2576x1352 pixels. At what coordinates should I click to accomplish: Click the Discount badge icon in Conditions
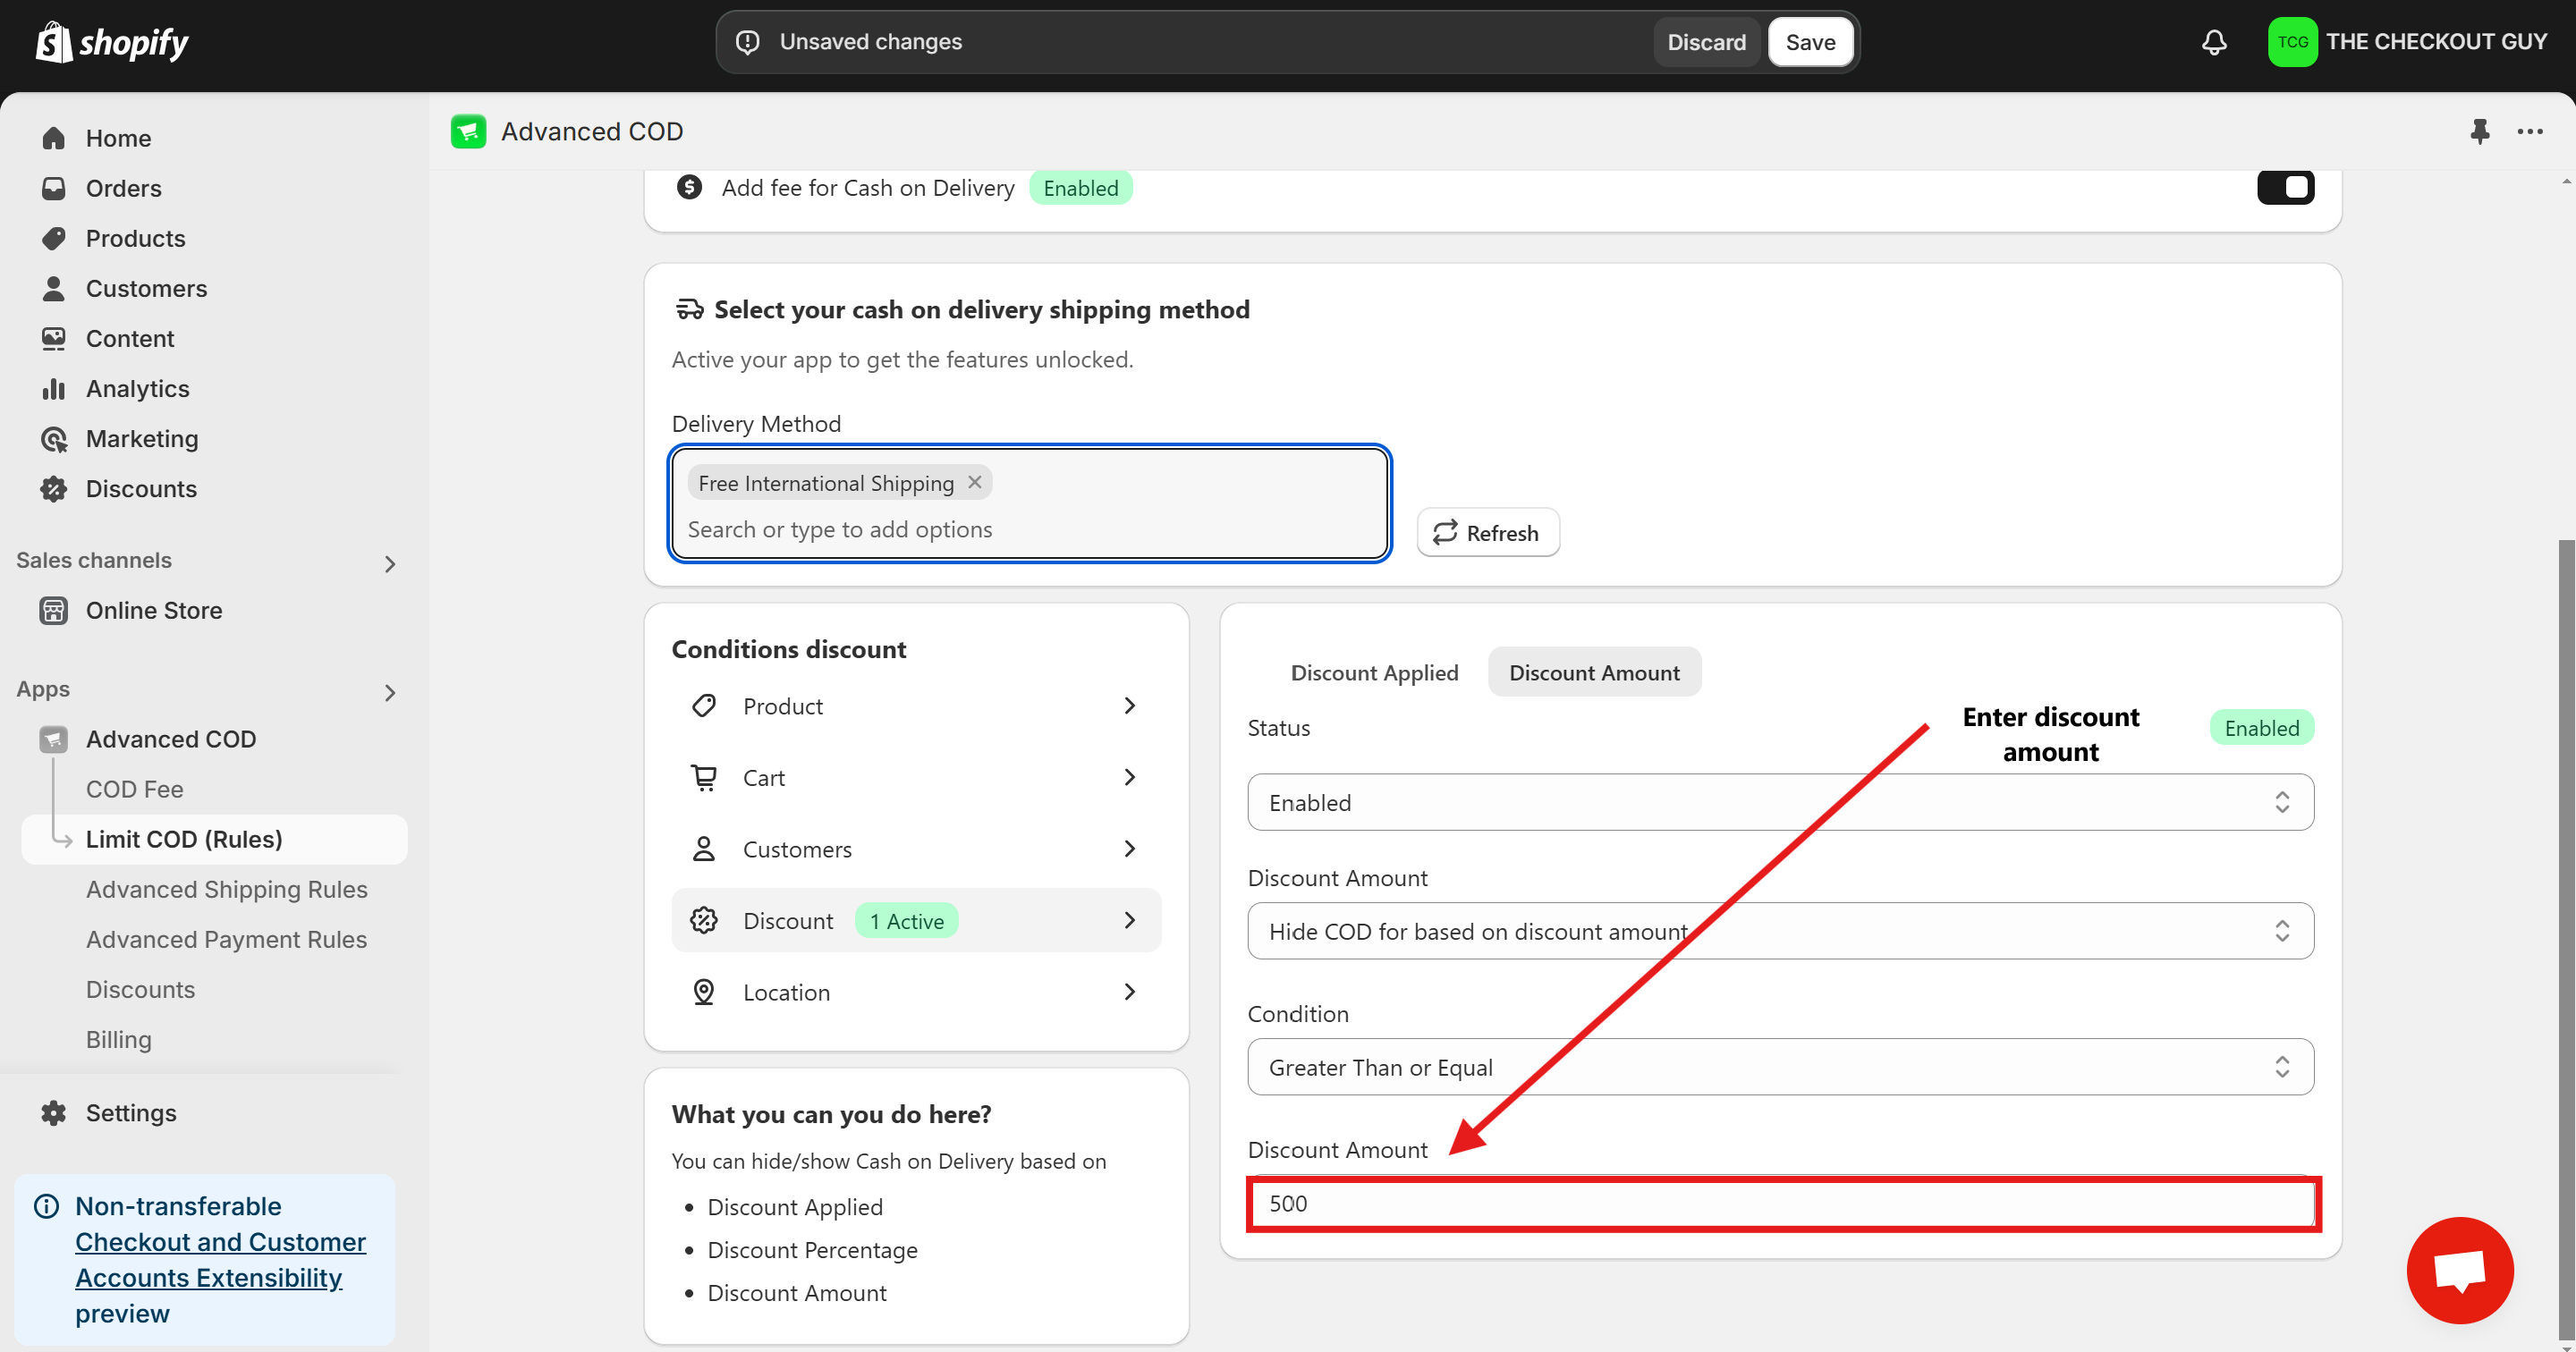[x=704, y=920]
